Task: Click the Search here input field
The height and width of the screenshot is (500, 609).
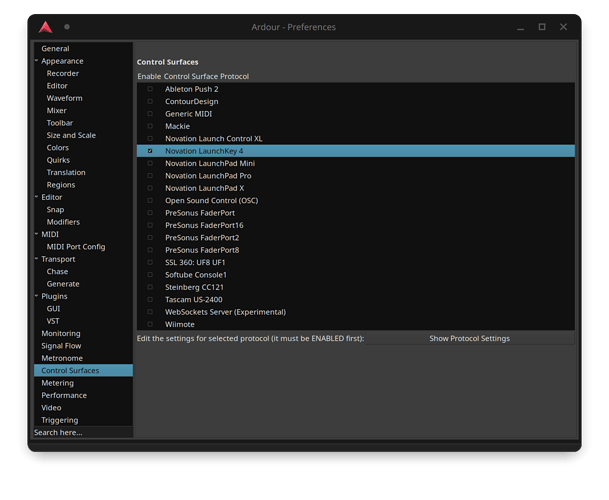Action: tap(82, 432)
